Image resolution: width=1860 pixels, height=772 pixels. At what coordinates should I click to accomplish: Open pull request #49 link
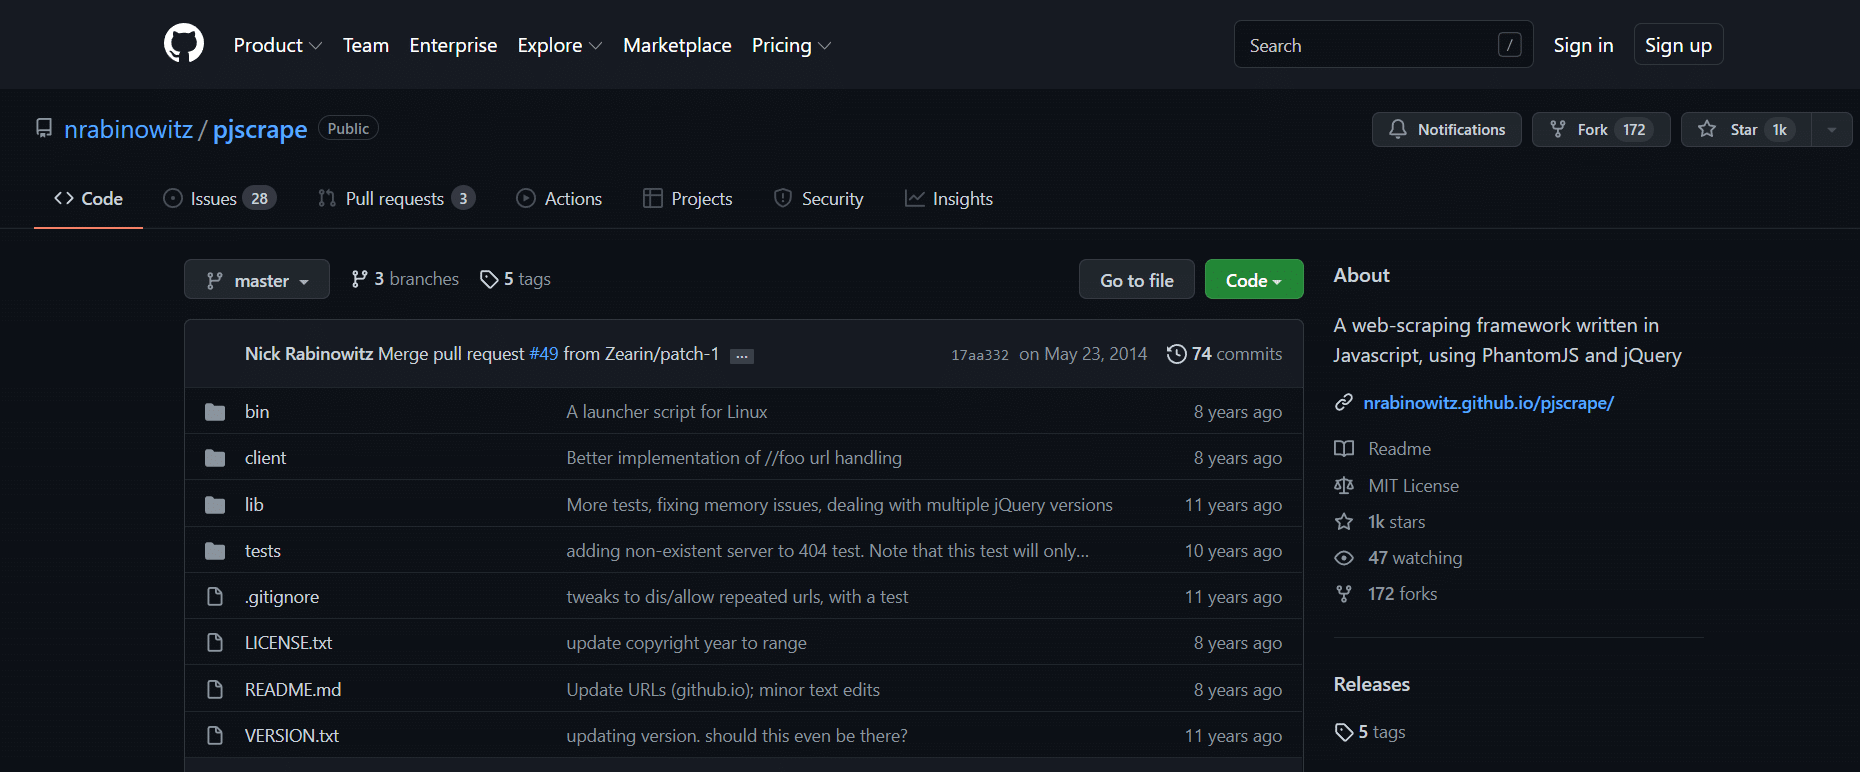(544, 354)
